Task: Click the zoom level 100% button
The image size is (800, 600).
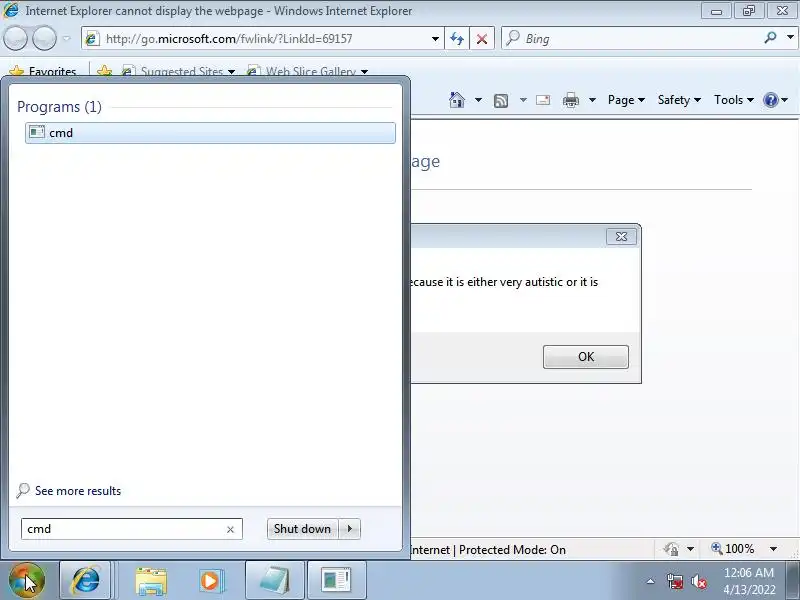Action: point(733,549)
